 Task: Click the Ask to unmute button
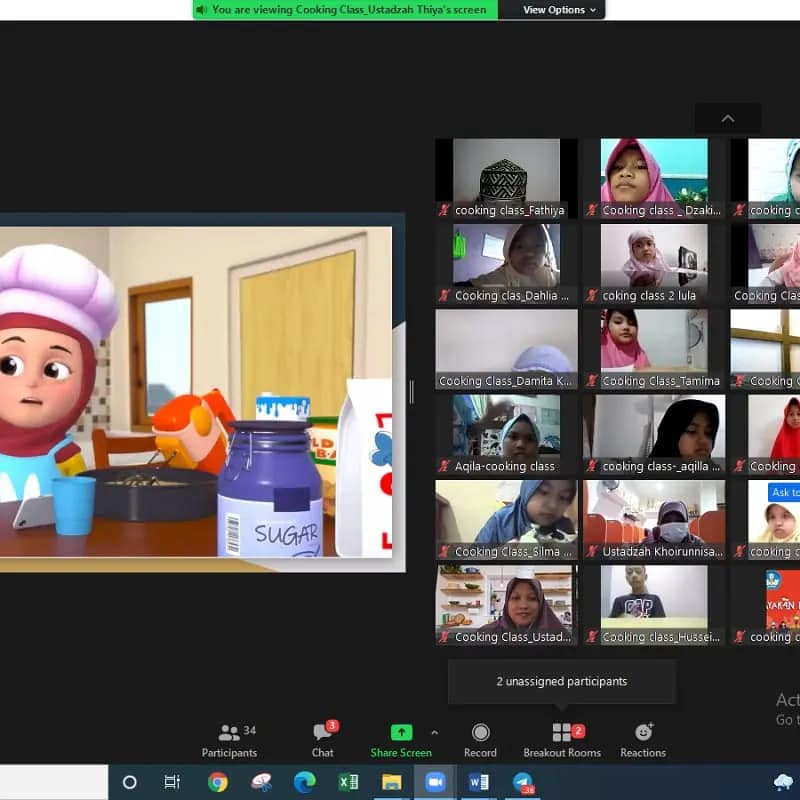(x=784, y=492)
